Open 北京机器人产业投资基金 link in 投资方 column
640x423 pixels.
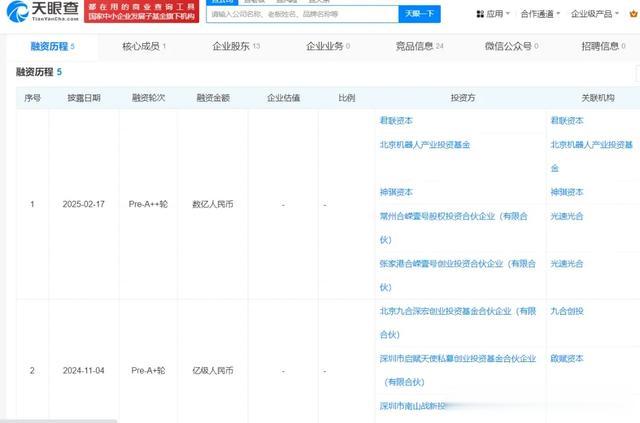click(x=425, y=145)
